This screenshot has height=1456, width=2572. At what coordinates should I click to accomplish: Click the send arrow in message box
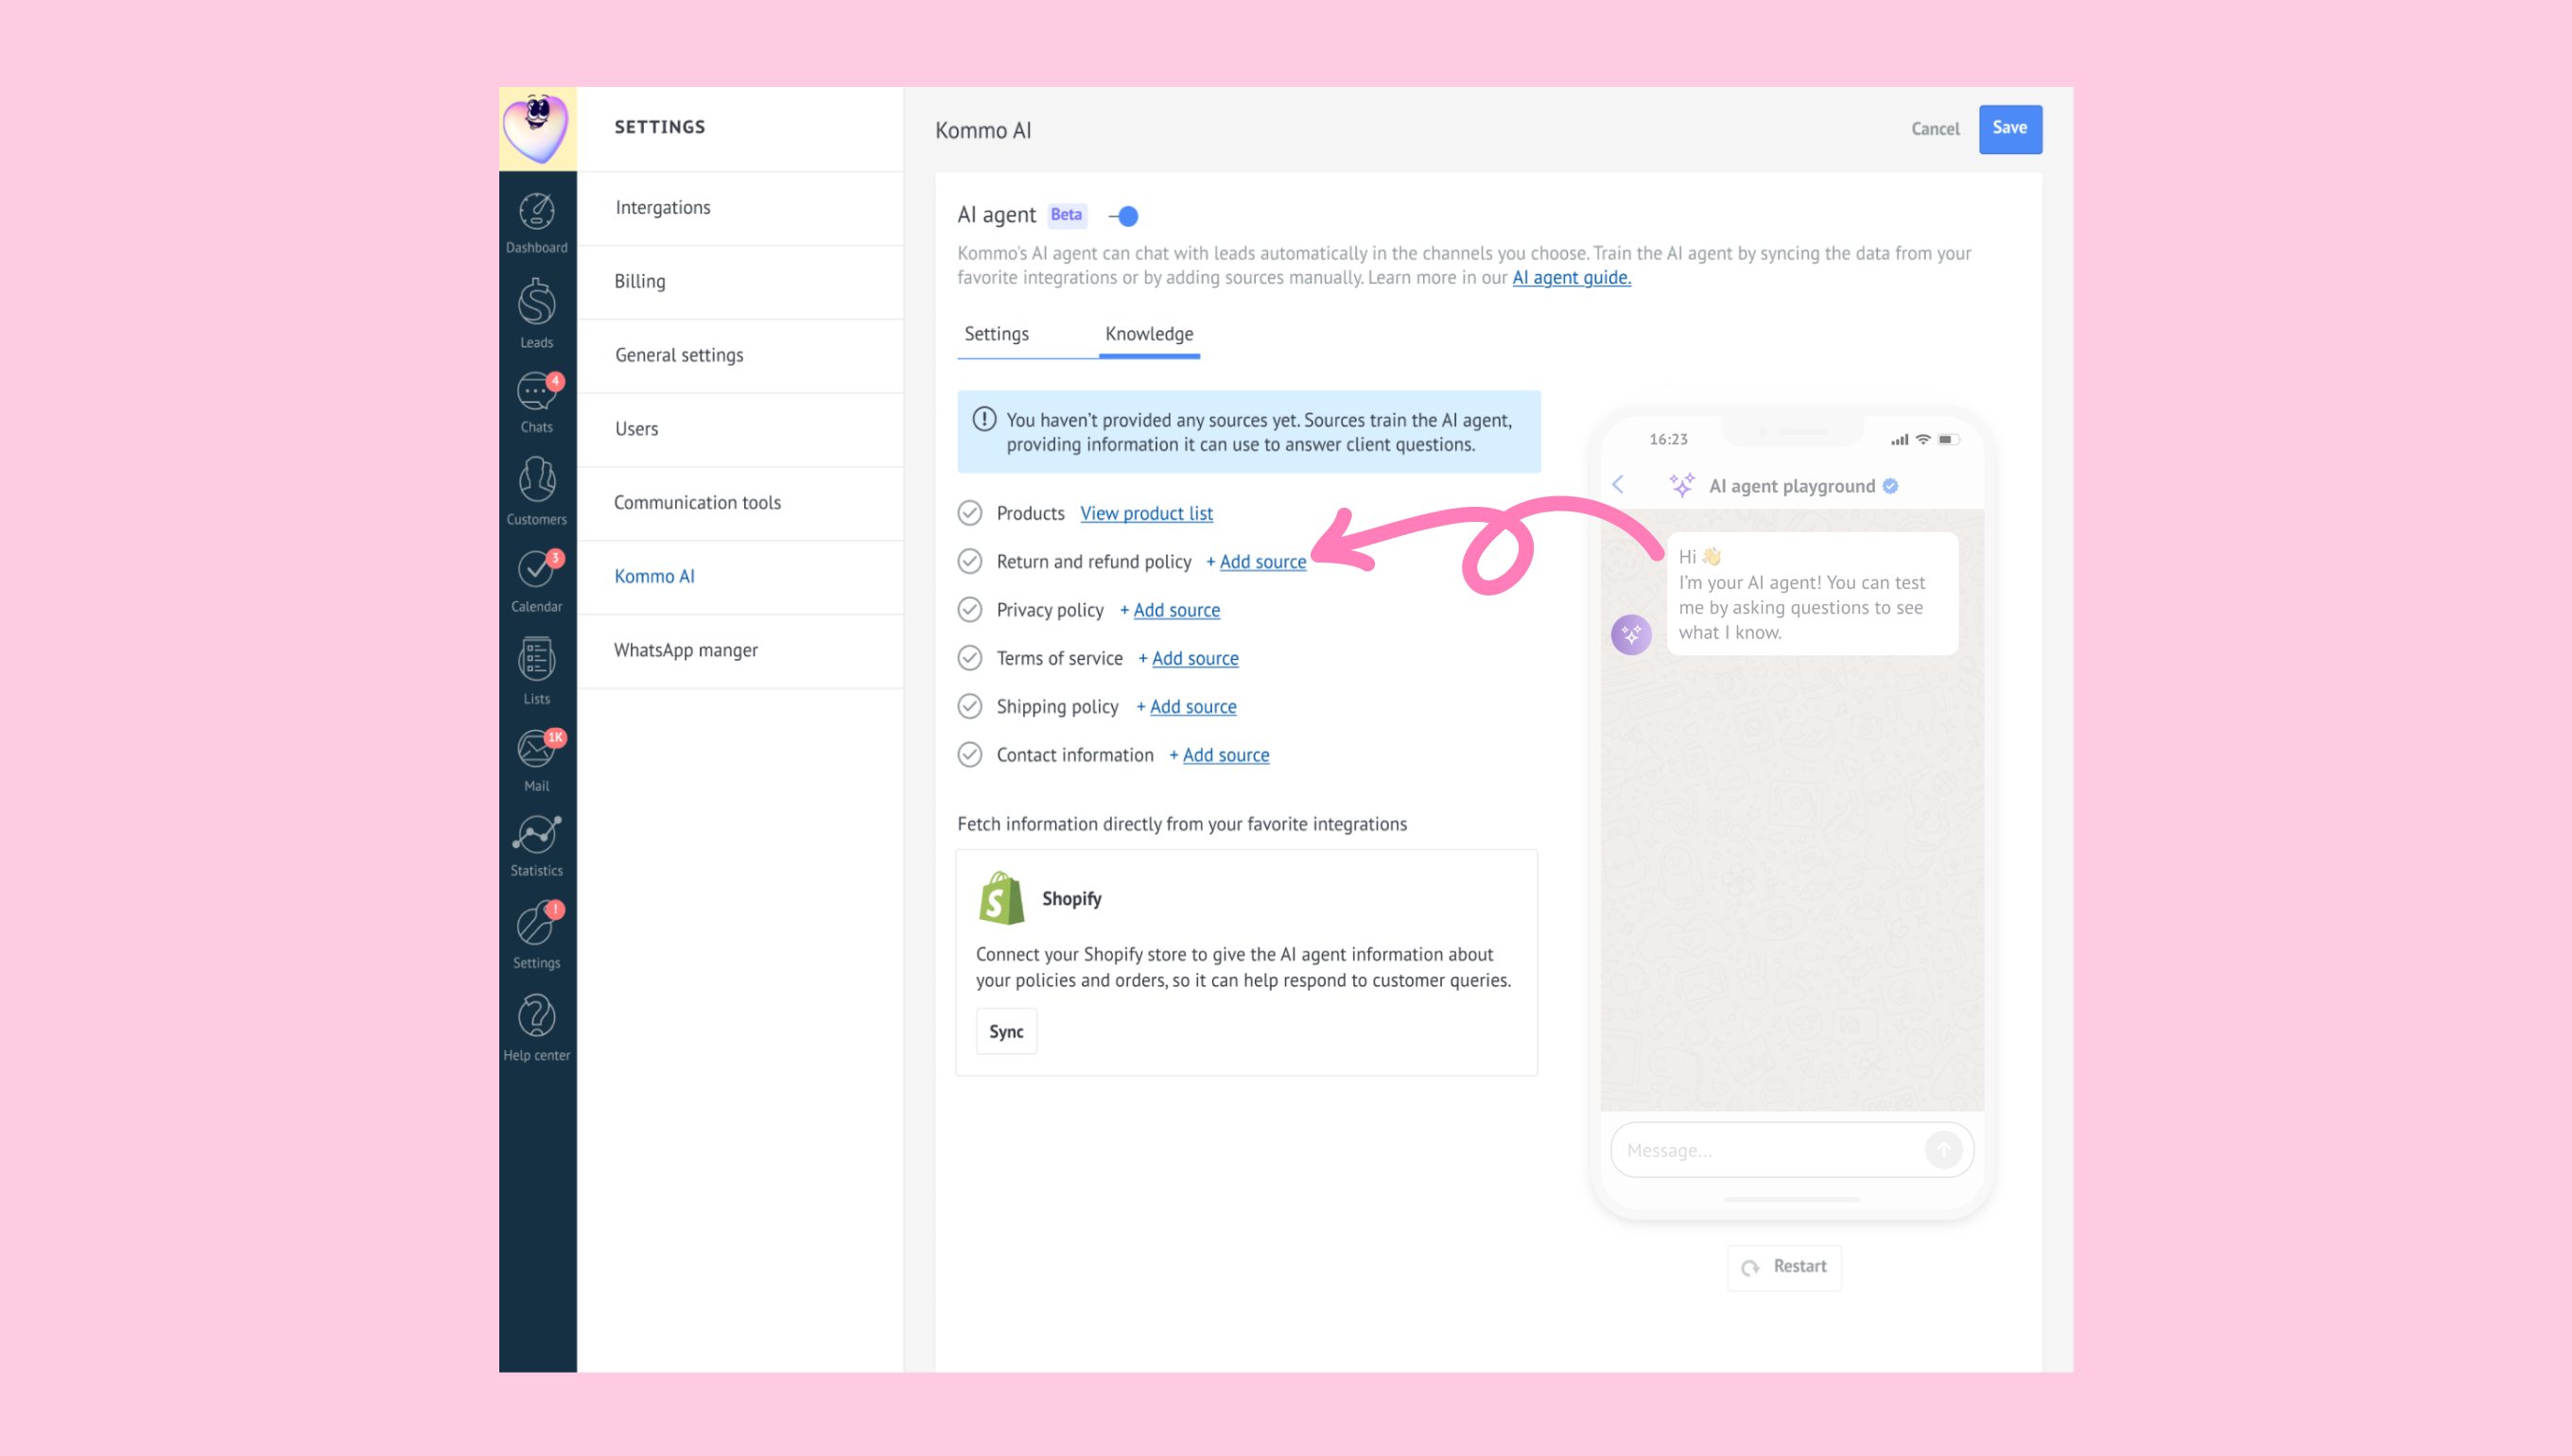click(x=1943, y=1150)
